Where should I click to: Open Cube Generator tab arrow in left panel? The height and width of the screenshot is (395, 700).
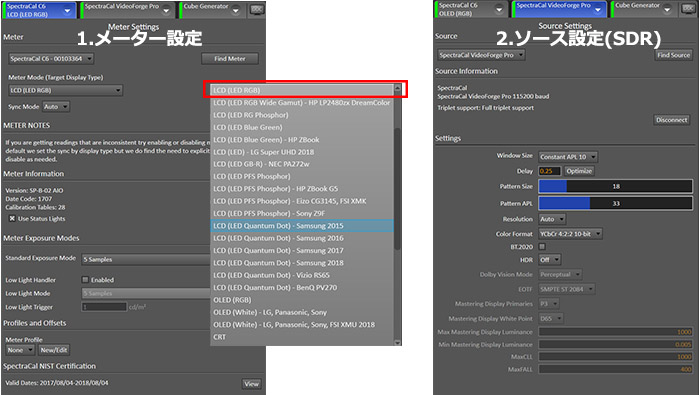(x=235, y=10)
